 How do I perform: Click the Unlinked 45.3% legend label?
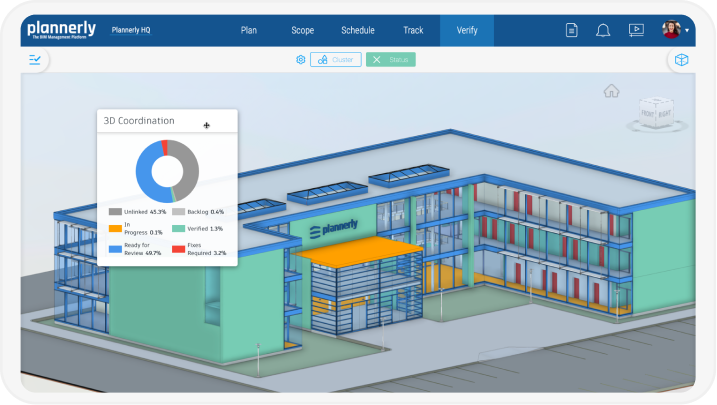pyautogui.click(x=145, y=212)
